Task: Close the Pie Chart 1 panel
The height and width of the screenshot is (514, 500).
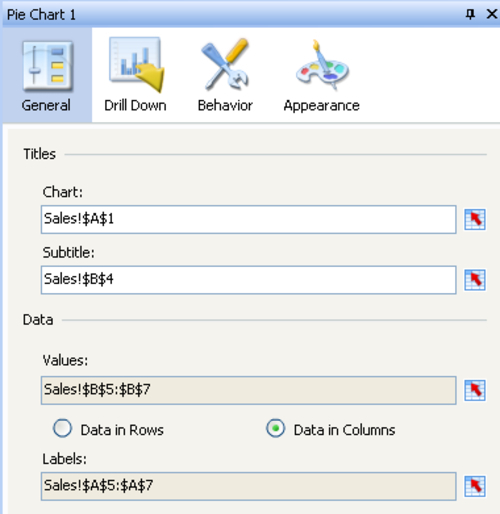Action: pyautogui.click(x=492, y=14)
